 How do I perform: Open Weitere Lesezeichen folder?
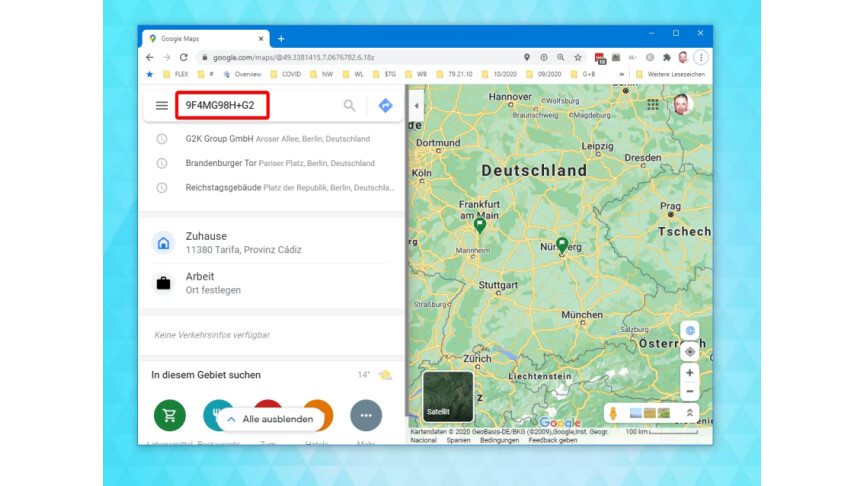[670, 74]
